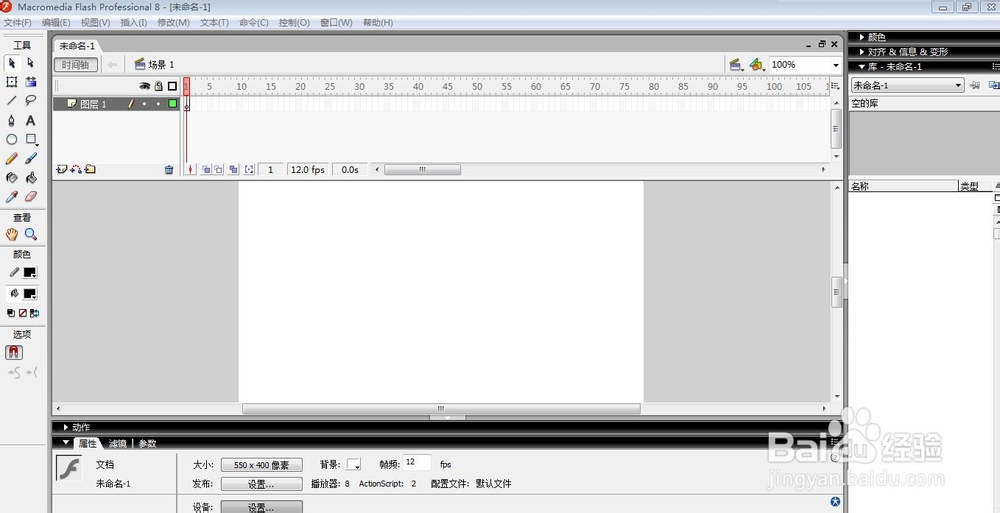Screen dimensions: 1000x513
Task: Select the Gradient Transform tool
Action: [30, 82]
